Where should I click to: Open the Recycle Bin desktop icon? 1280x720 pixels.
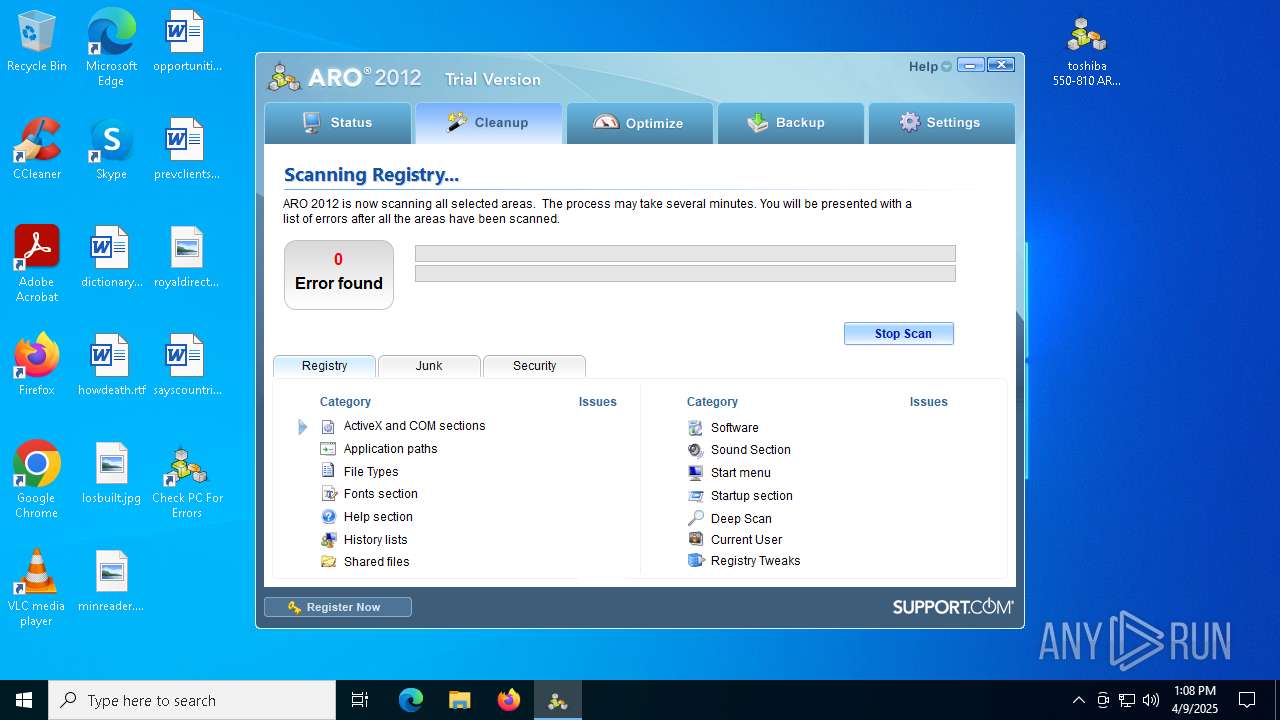coord(37,42)
